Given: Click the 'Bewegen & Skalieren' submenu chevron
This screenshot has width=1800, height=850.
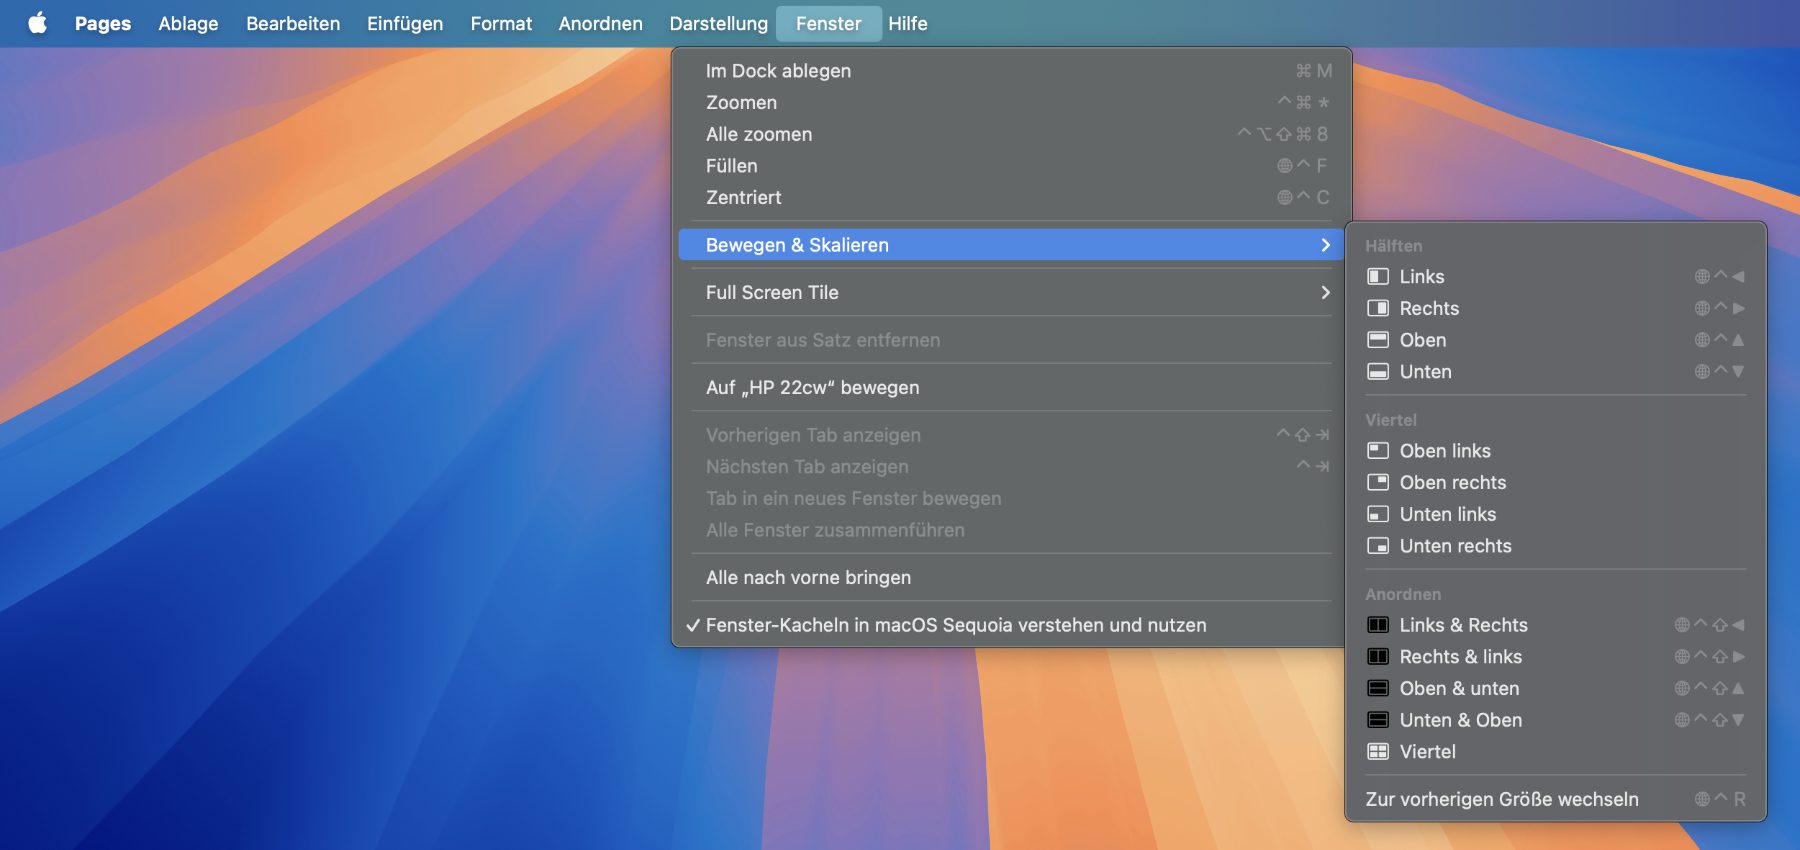Looking at the screenshot, I should (x=1325, y=245).
